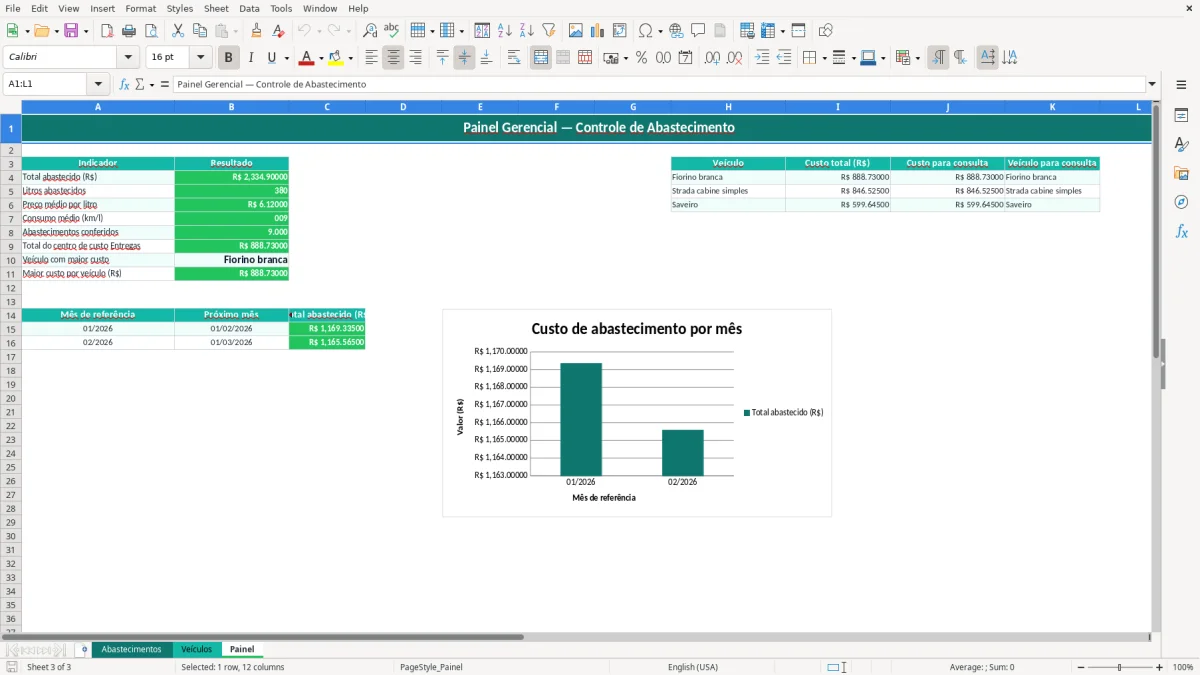The image size is (1200, 675).
Task: Insert a pivot table
Action: click(620, 31)
